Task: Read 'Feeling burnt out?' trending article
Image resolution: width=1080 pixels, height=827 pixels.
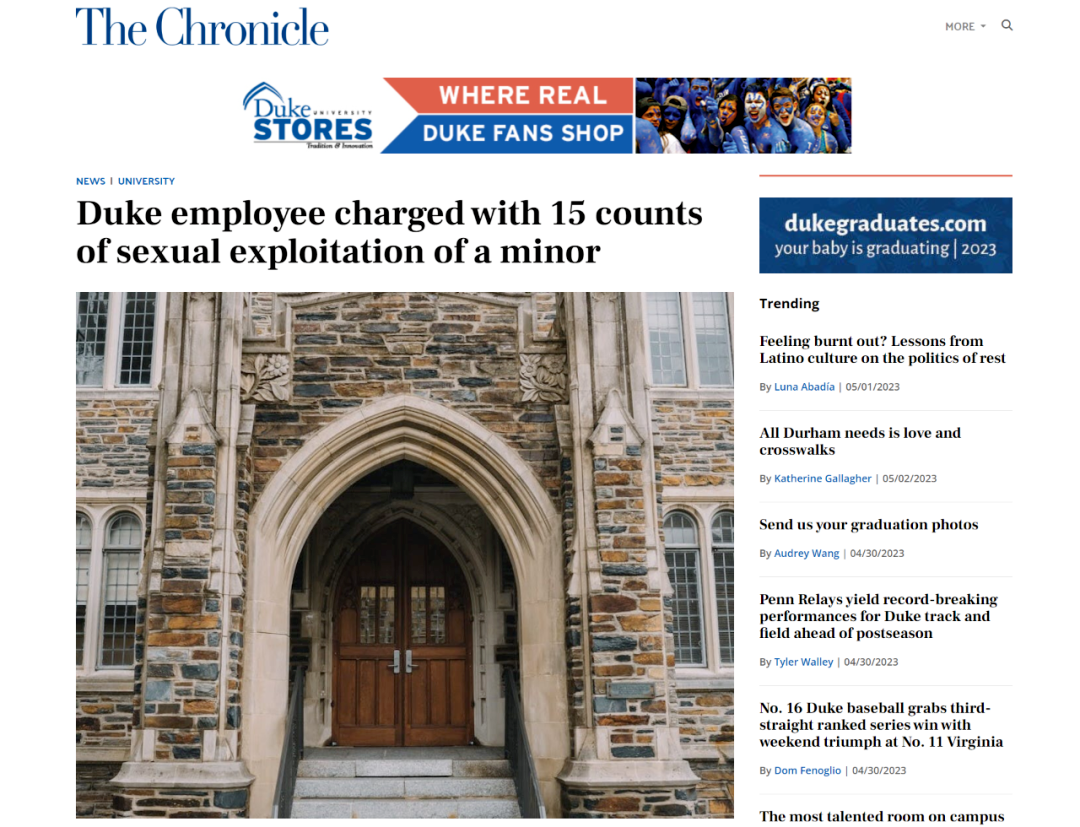Action: 882,350
